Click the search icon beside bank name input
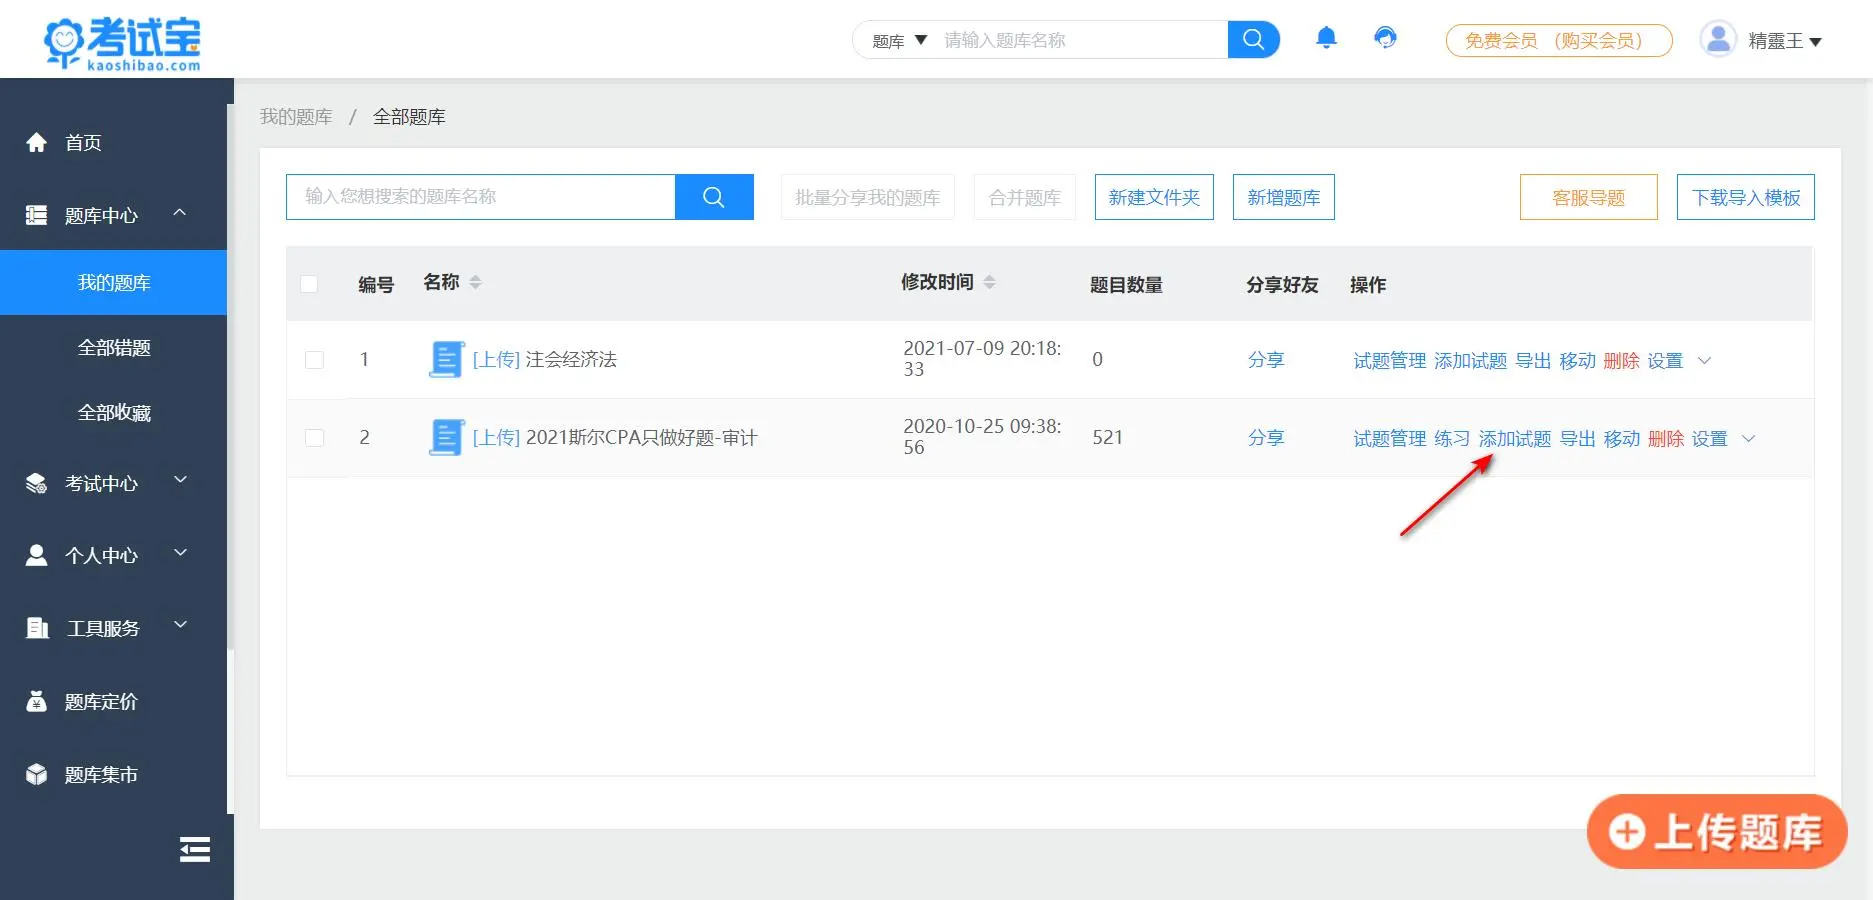 714,197
